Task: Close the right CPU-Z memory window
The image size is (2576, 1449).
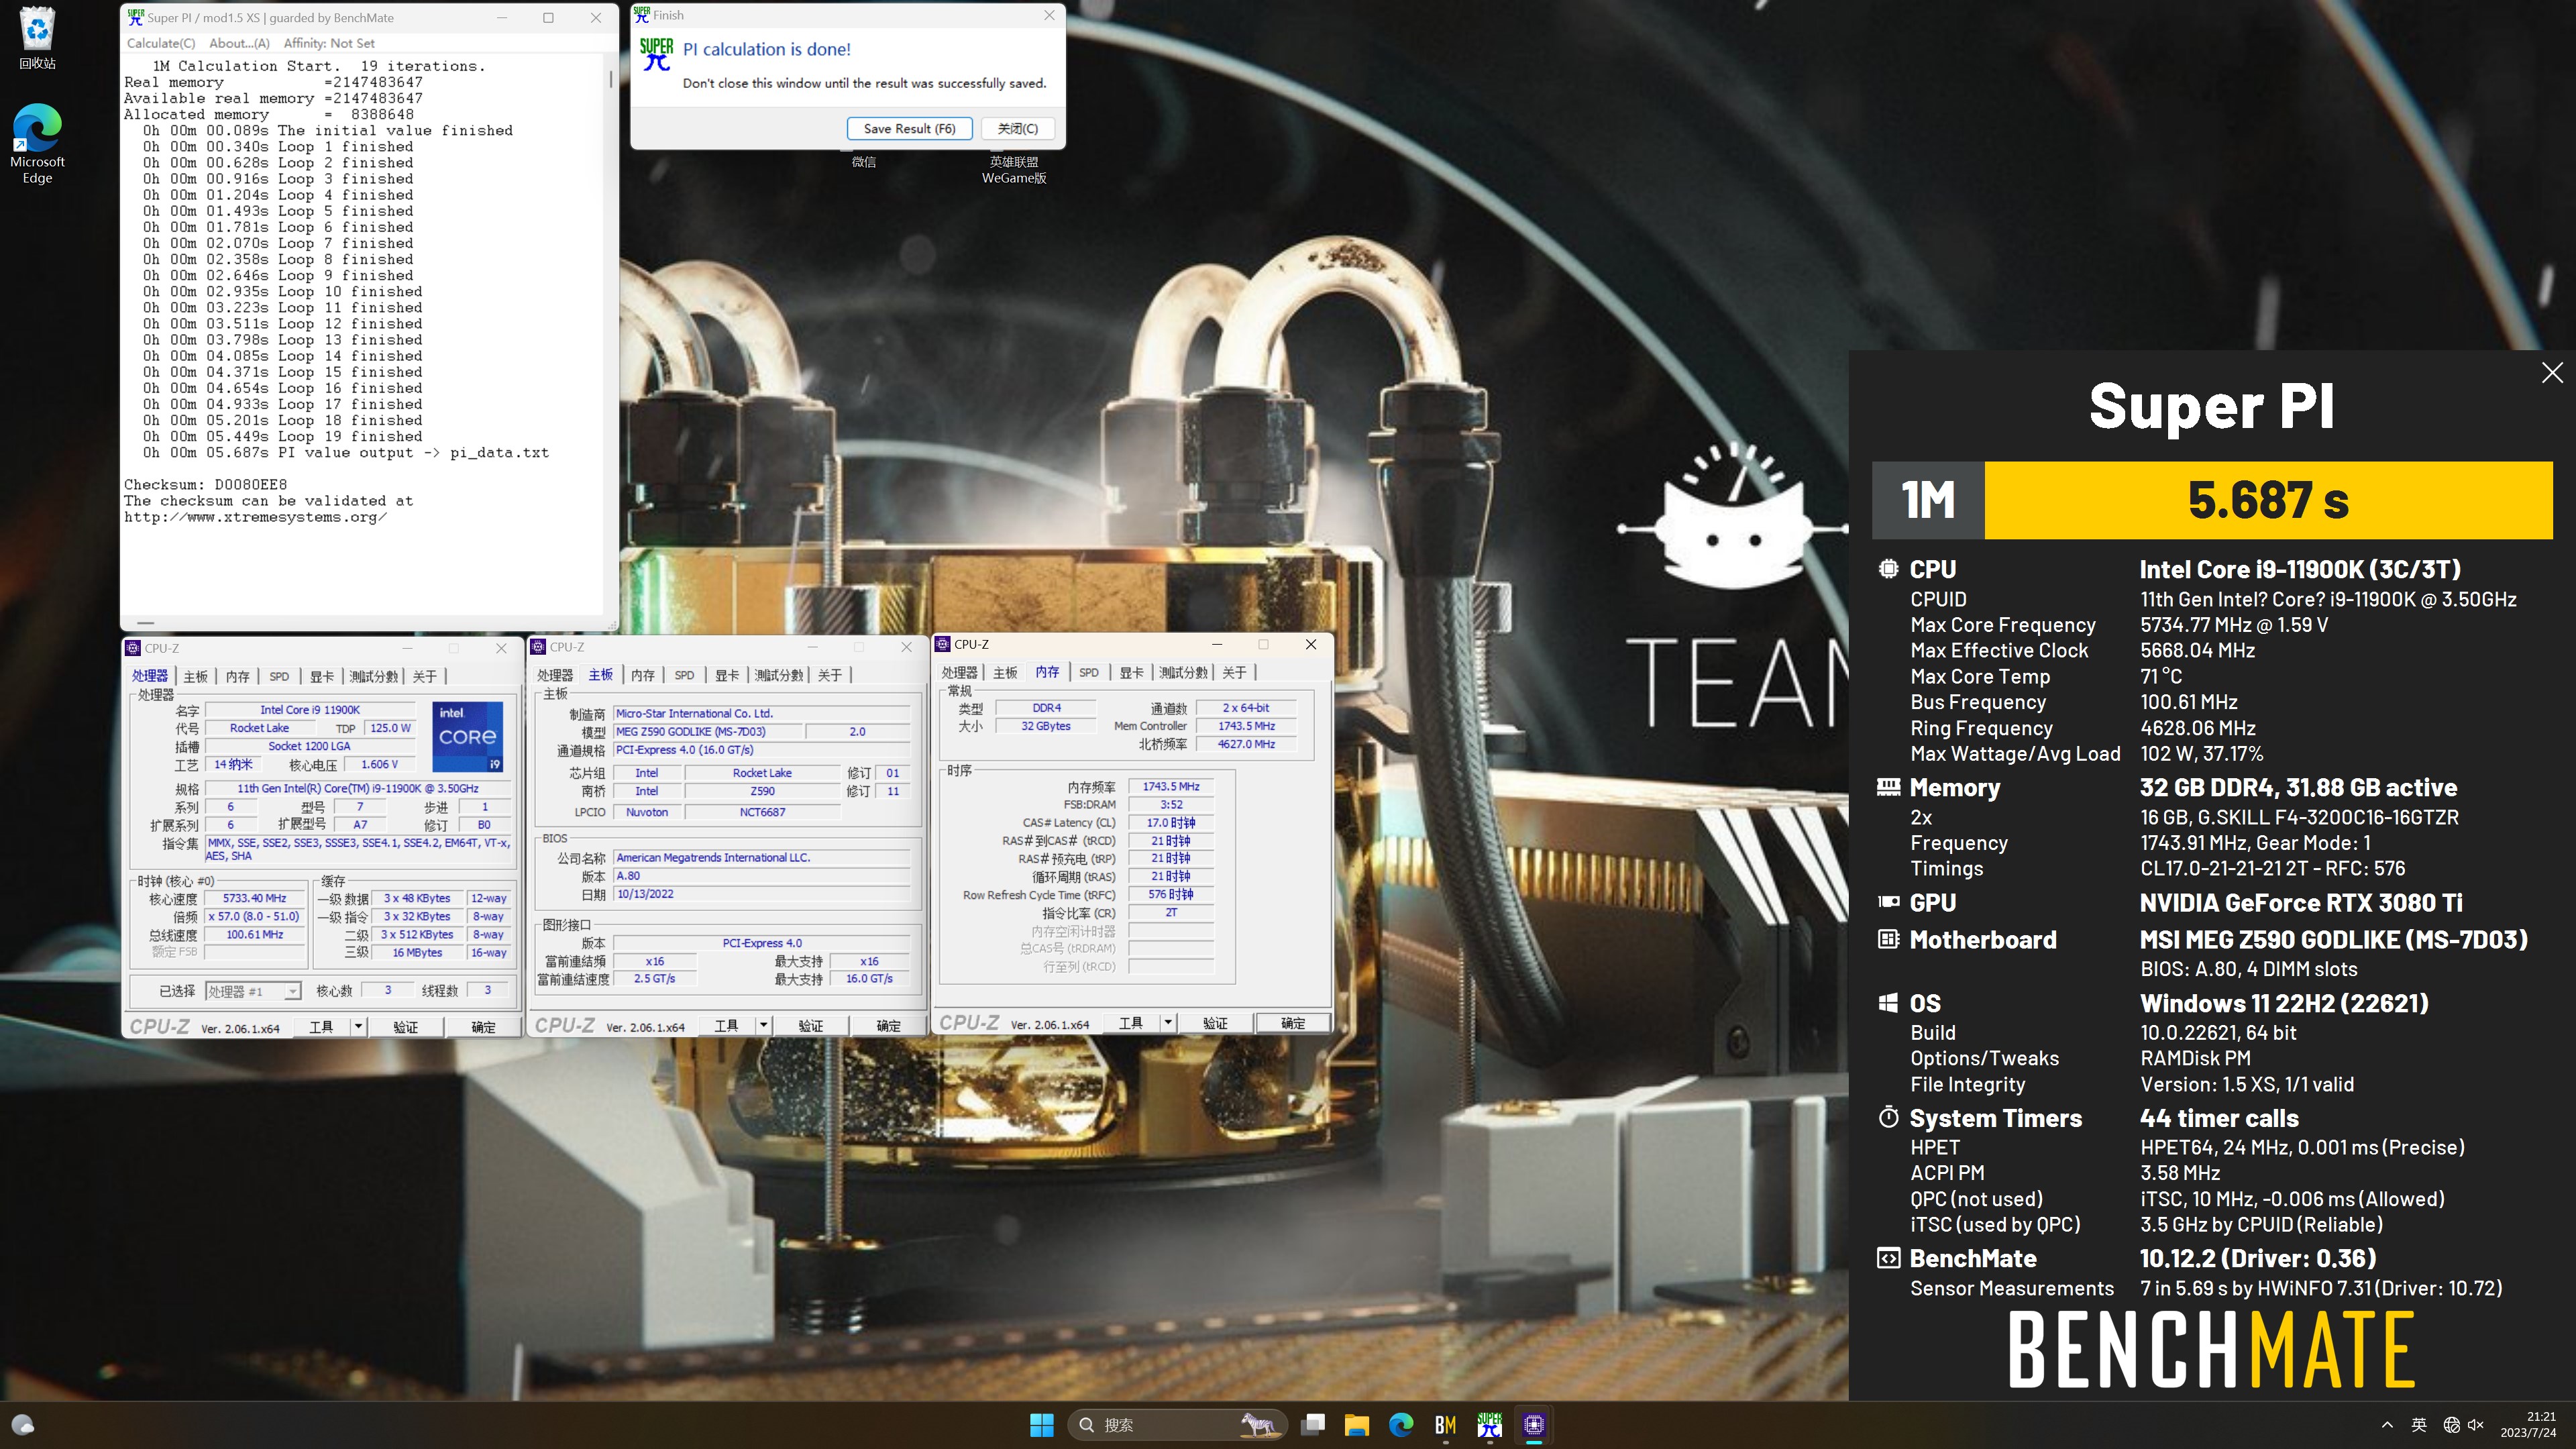Action: point(1310,644)
